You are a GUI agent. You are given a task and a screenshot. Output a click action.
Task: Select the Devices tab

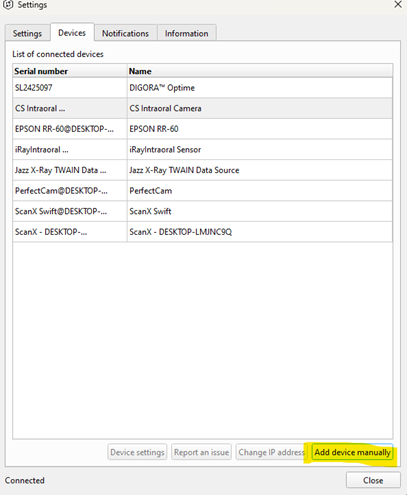pos(72,32)
